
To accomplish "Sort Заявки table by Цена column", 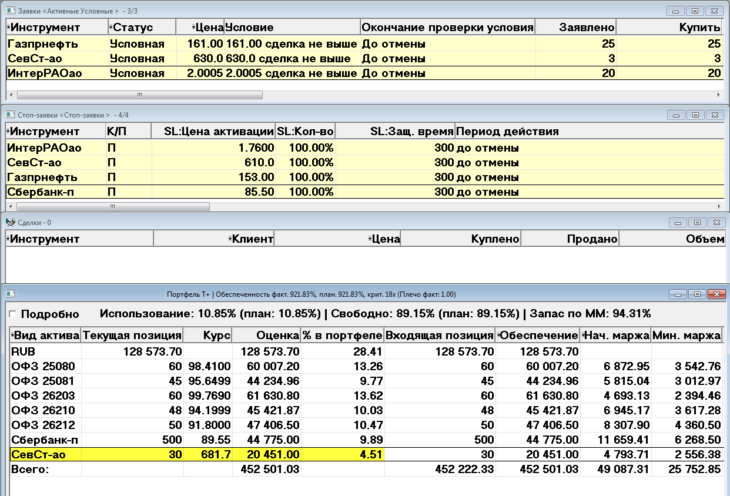I will [200, 27].
